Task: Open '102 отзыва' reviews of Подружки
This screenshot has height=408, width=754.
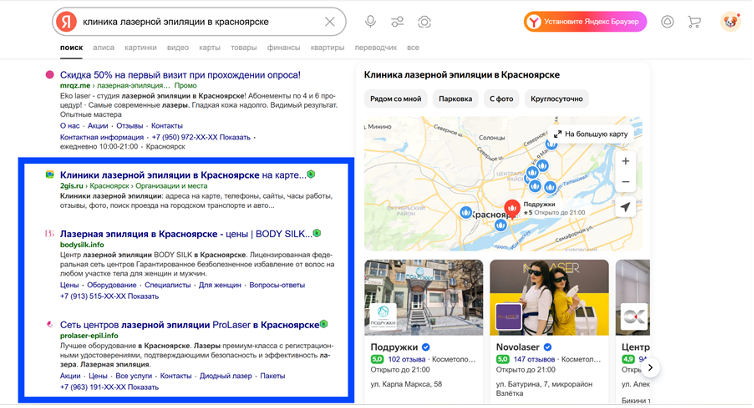Action: (406, 359)
